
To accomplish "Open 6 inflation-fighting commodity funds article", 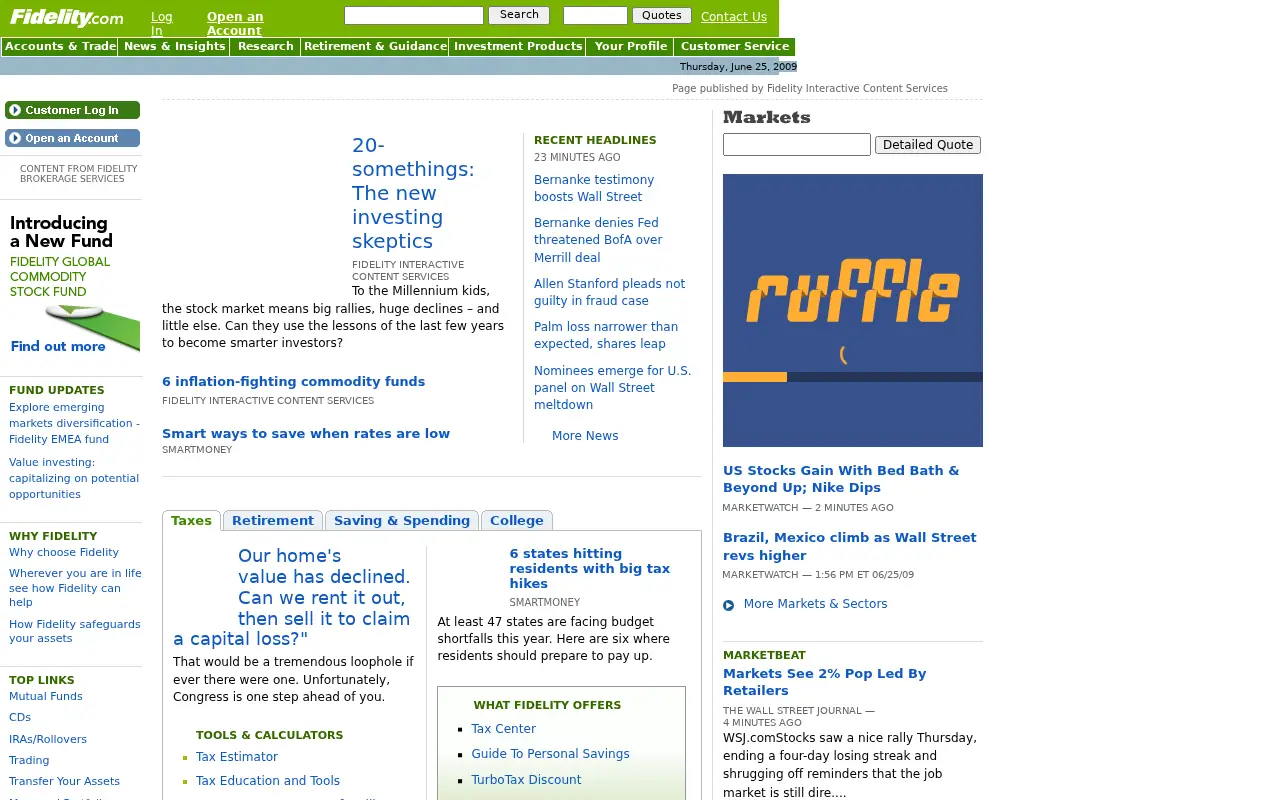I will 293,382.
